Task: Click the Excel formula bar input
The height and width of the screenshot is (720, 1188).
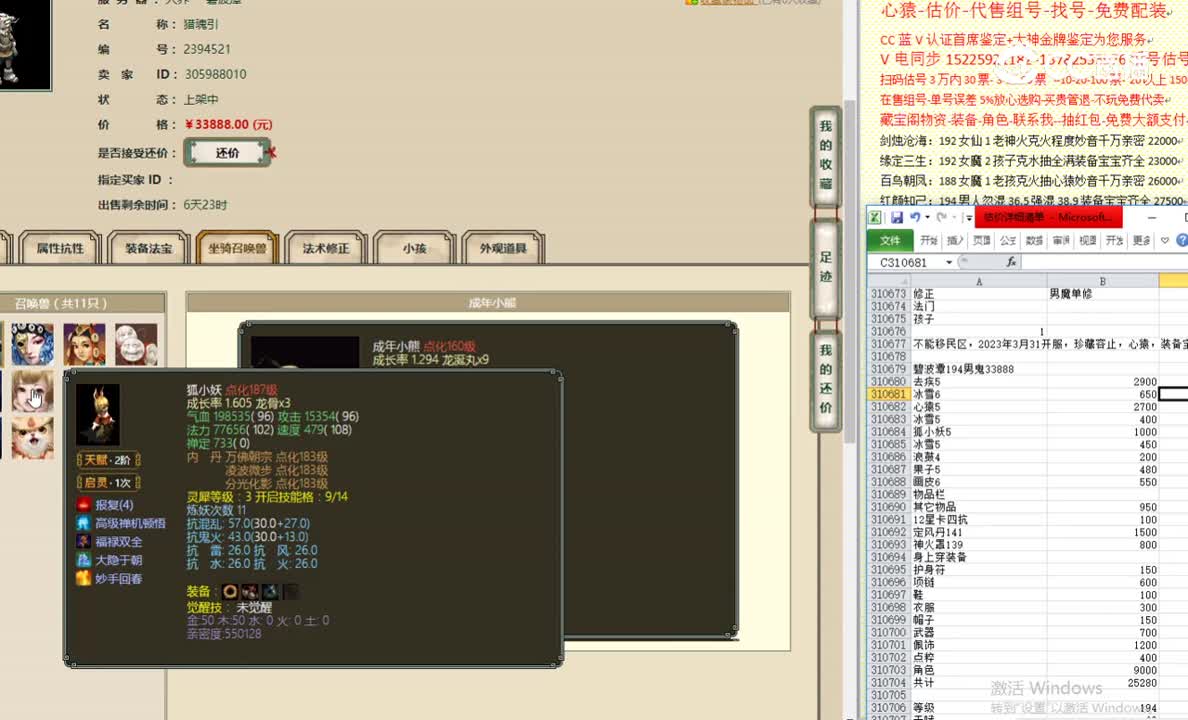Action: (1105, 262)
